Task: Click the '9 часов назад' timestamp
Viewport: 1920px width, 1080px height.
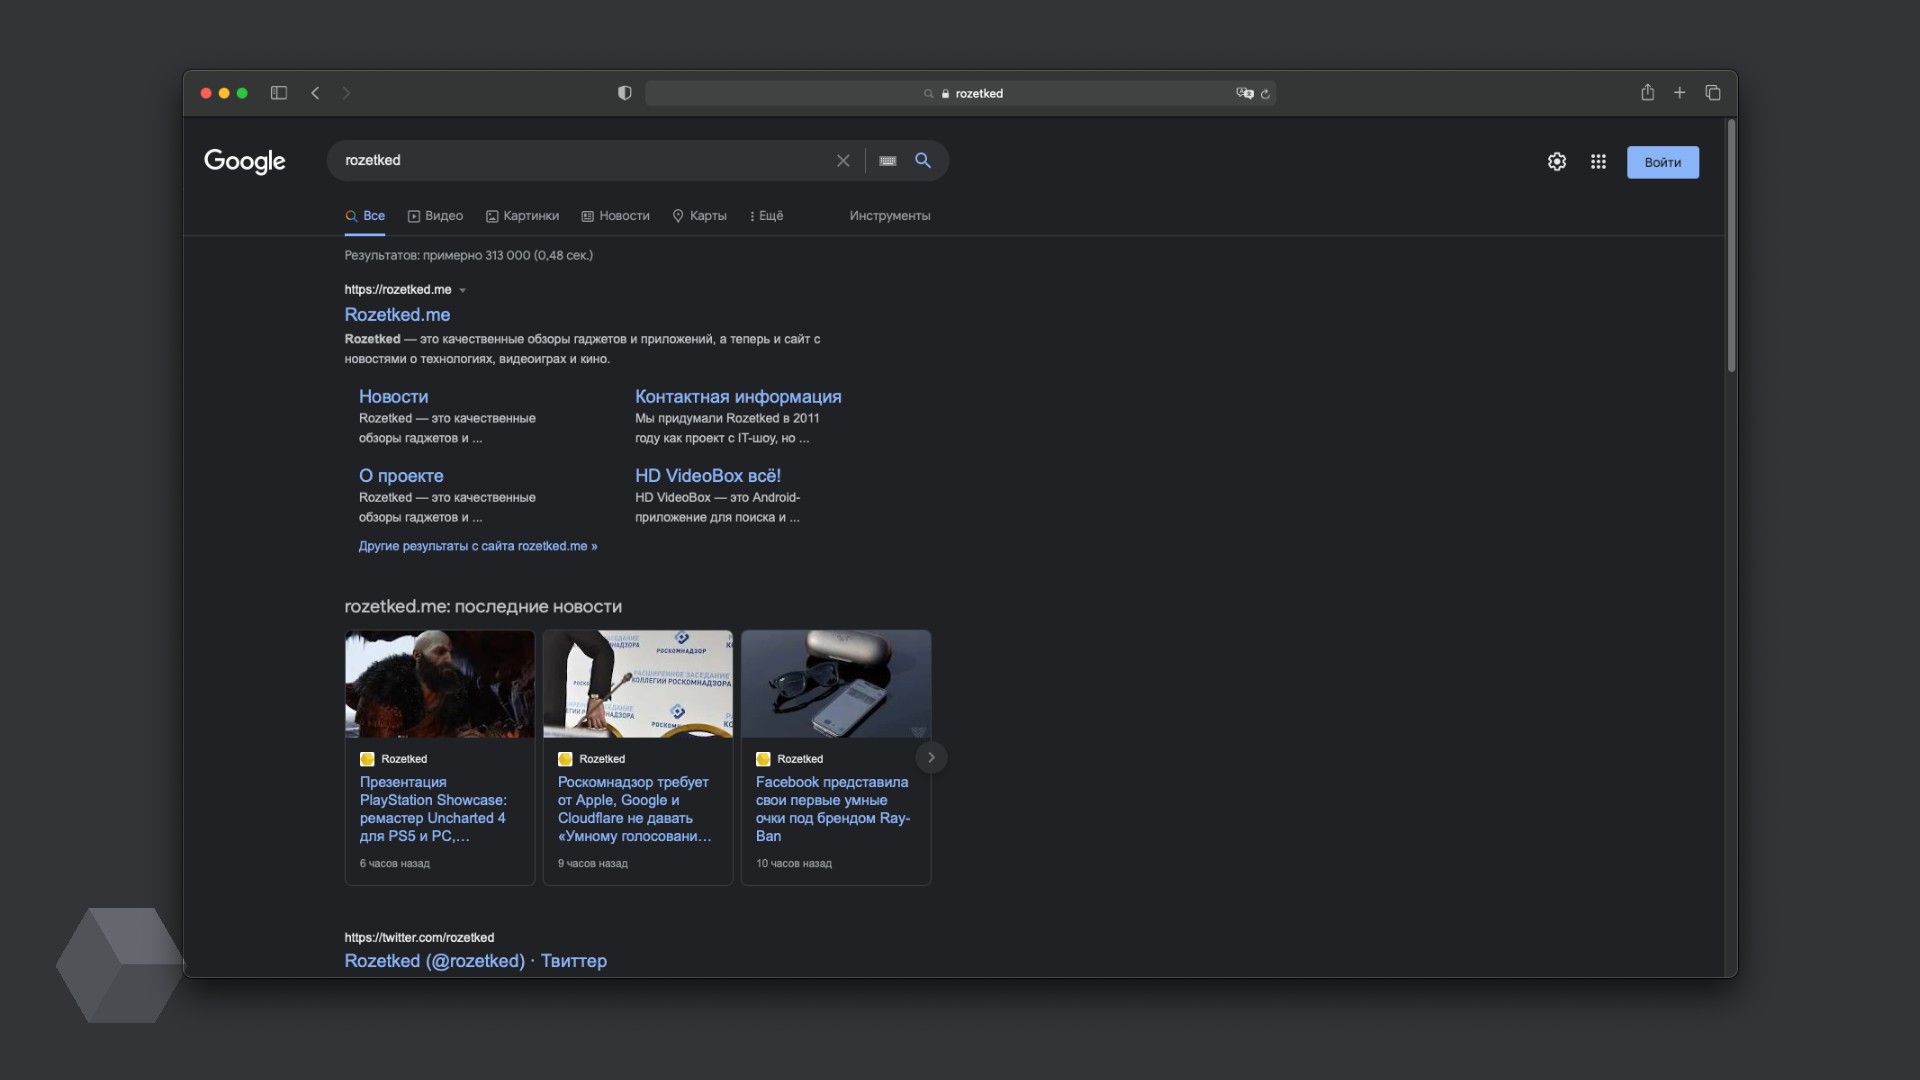Action: coord(593,864)
